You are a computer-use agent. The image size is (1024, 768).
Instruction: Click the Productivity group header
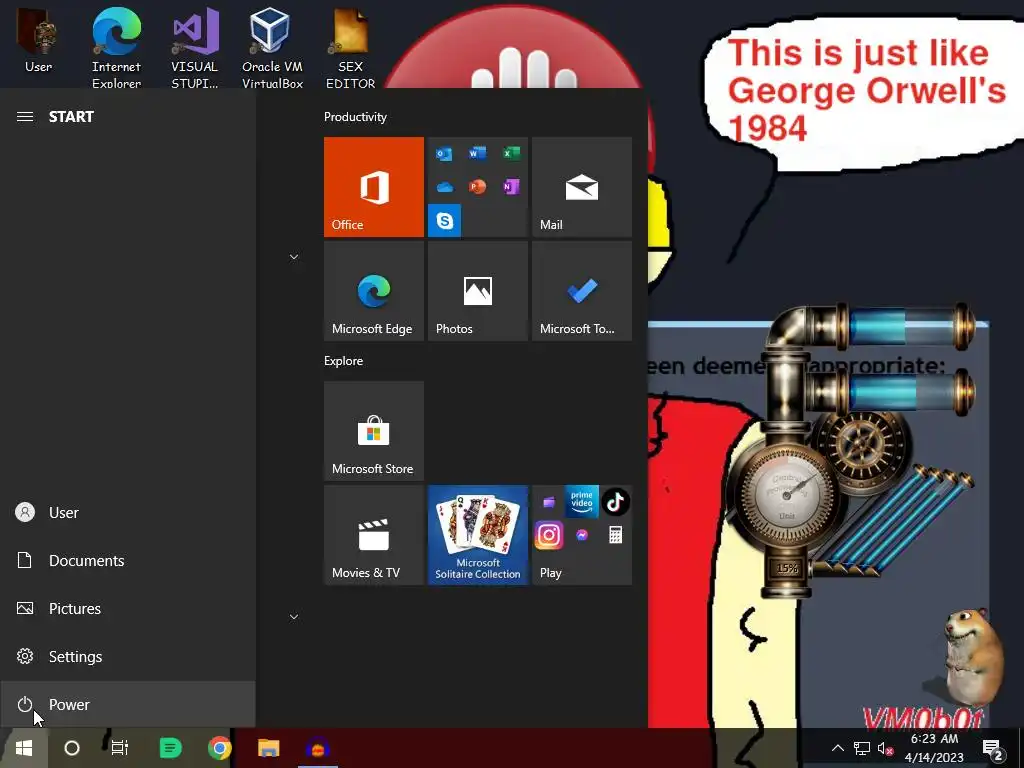pos(355,117)
